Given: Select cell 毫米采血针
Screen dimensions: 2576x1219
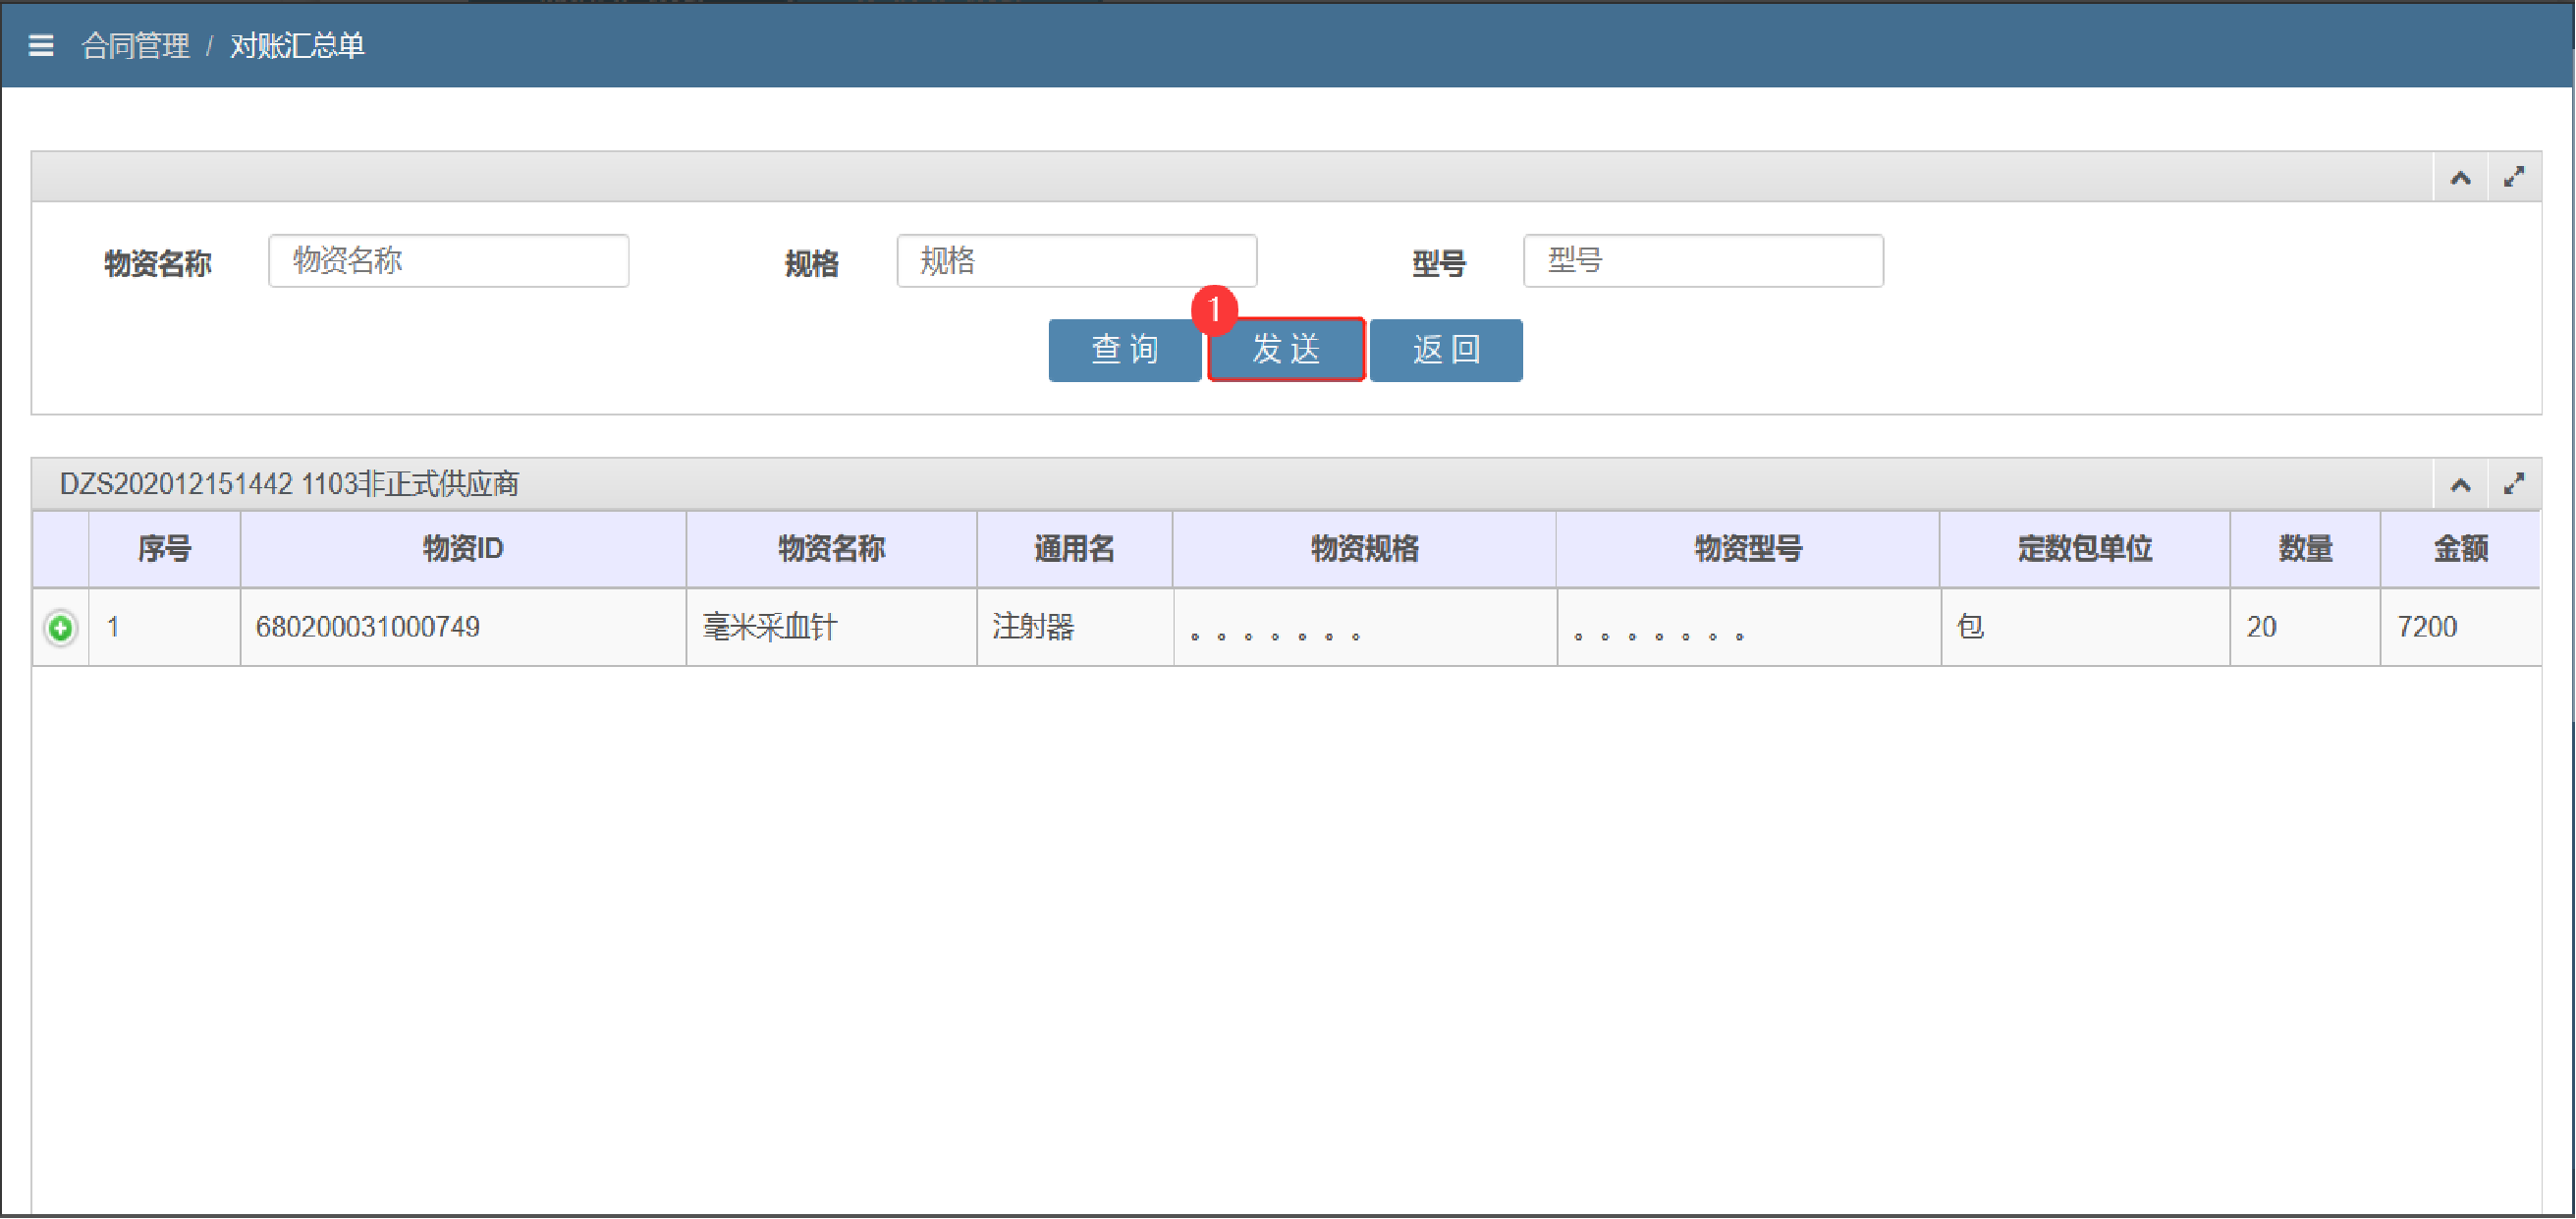Looking at the screenshot, I should 832,628.
